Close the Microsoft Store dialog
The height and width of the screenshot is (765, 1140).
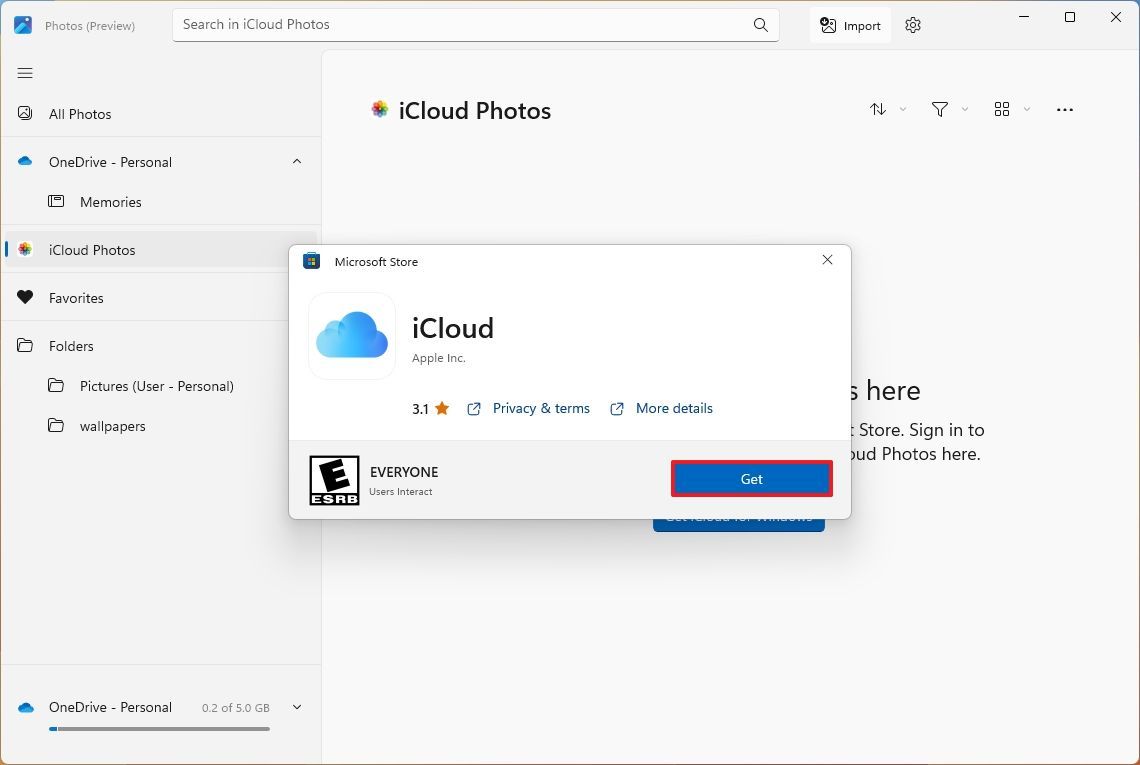pyautogui.click(x=827, y=260)
